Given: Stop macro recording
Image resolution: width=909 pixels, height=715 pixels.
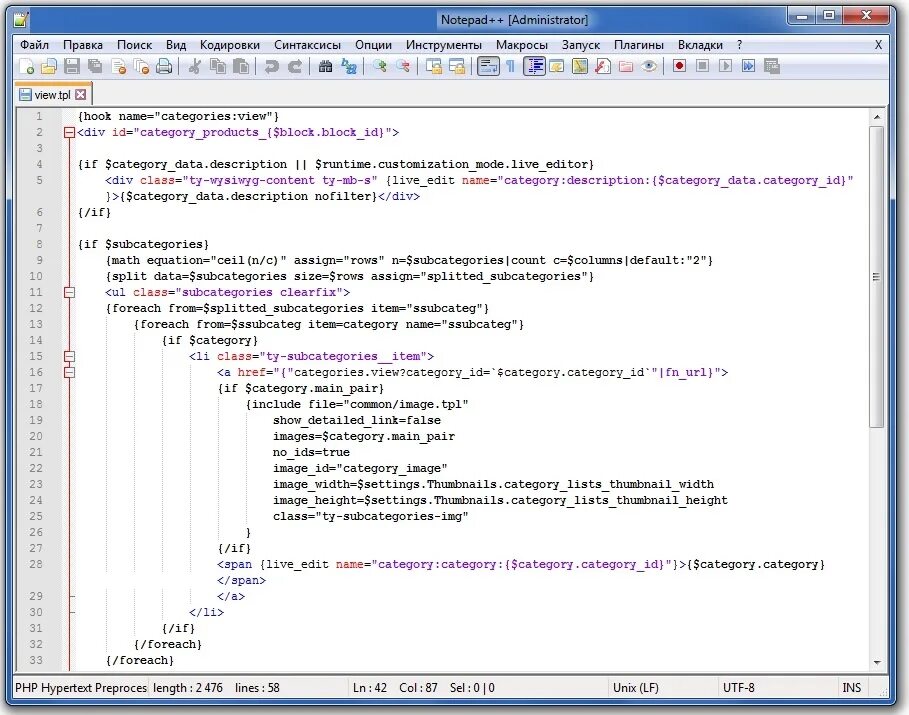Looking at the screenshot, I should 703,66.
